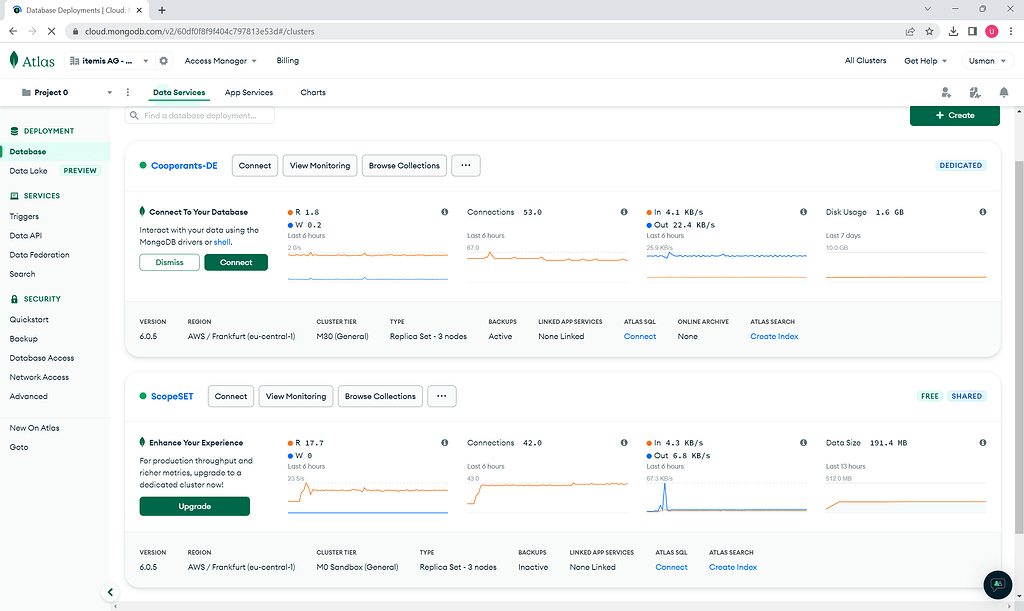Switch to the App Services tab
Viewport: 1024px width, 611px height.
(249, 92)
